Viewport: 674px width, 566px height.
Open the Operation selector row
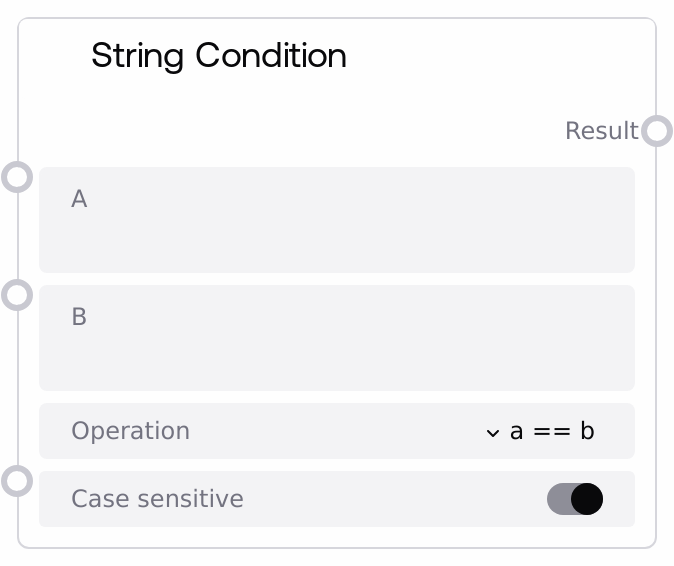(x=336, y=431)
